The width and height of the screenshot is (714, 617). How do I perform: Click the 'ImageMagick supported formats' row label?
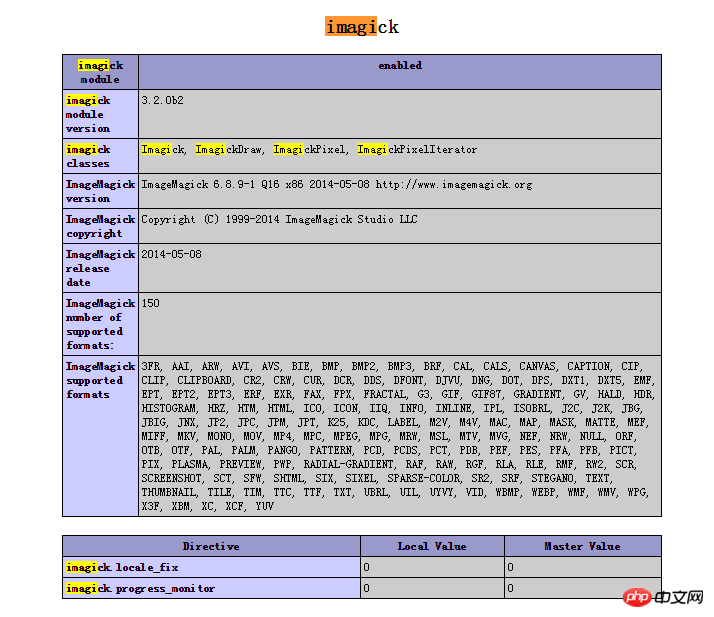coord(100,380)
